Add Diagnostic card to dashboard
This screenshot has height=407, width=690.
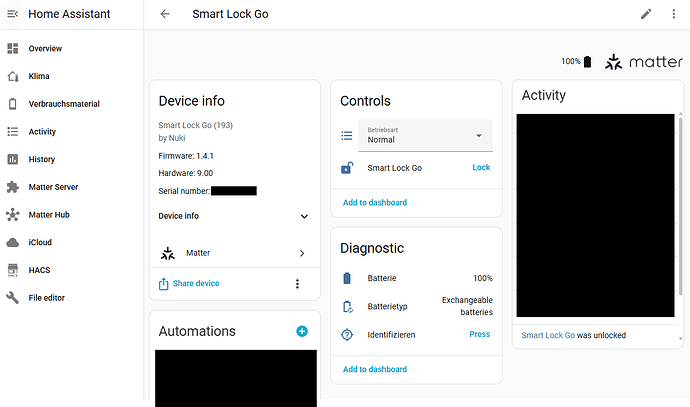[x=375, y=370]
